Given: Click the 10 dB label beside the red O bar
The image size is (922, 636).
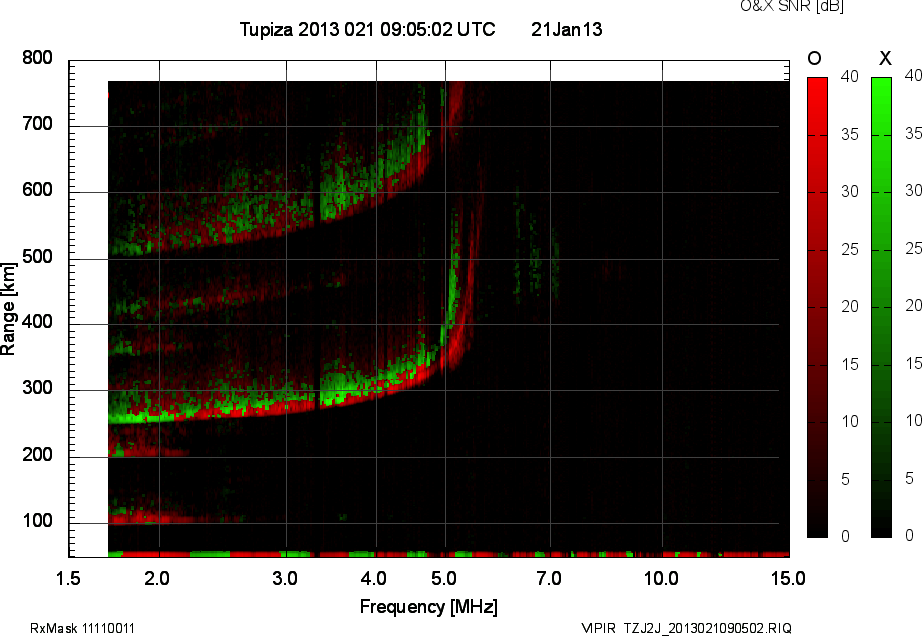Looking at the screenshot, I should pyautogui.click(x=850, y=421).
